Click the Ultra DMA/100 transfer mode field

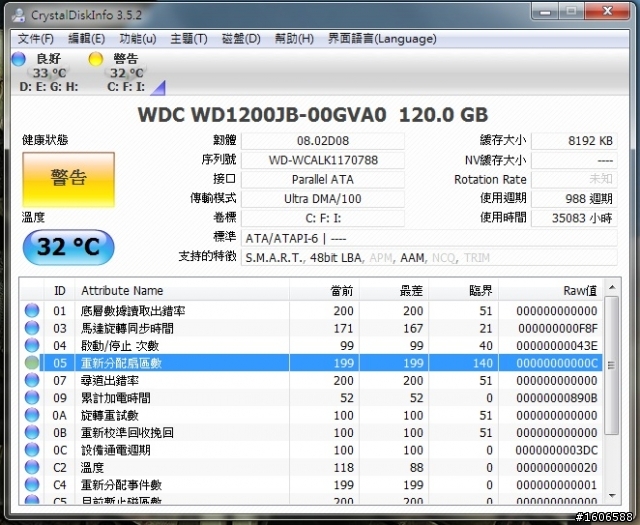click(x=323, y=199)
